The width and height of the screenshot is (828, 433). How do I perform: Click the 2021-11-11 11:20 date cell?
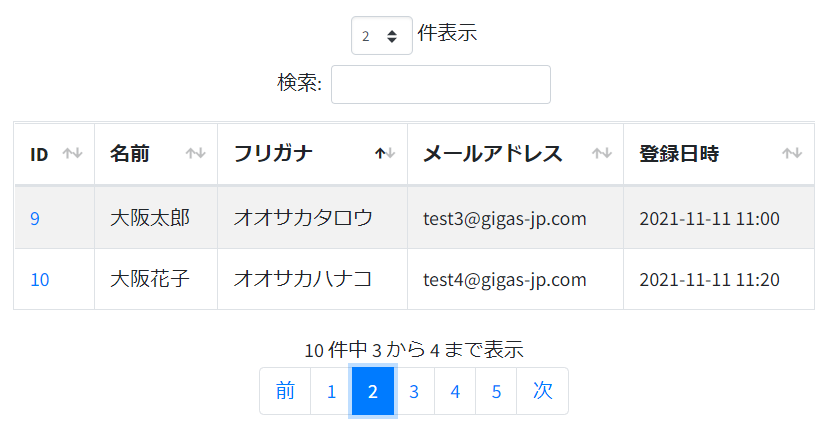[x=719, y=279]
